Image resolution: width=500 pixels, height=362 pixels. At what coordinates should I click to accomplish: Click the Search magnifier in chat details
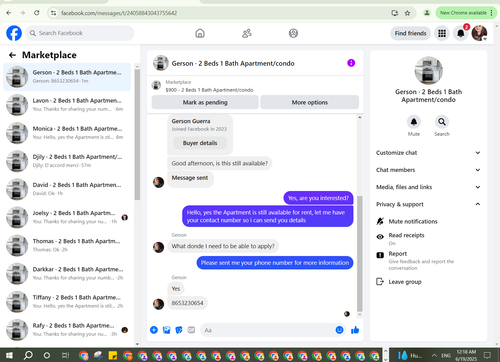tap(442, 122)
